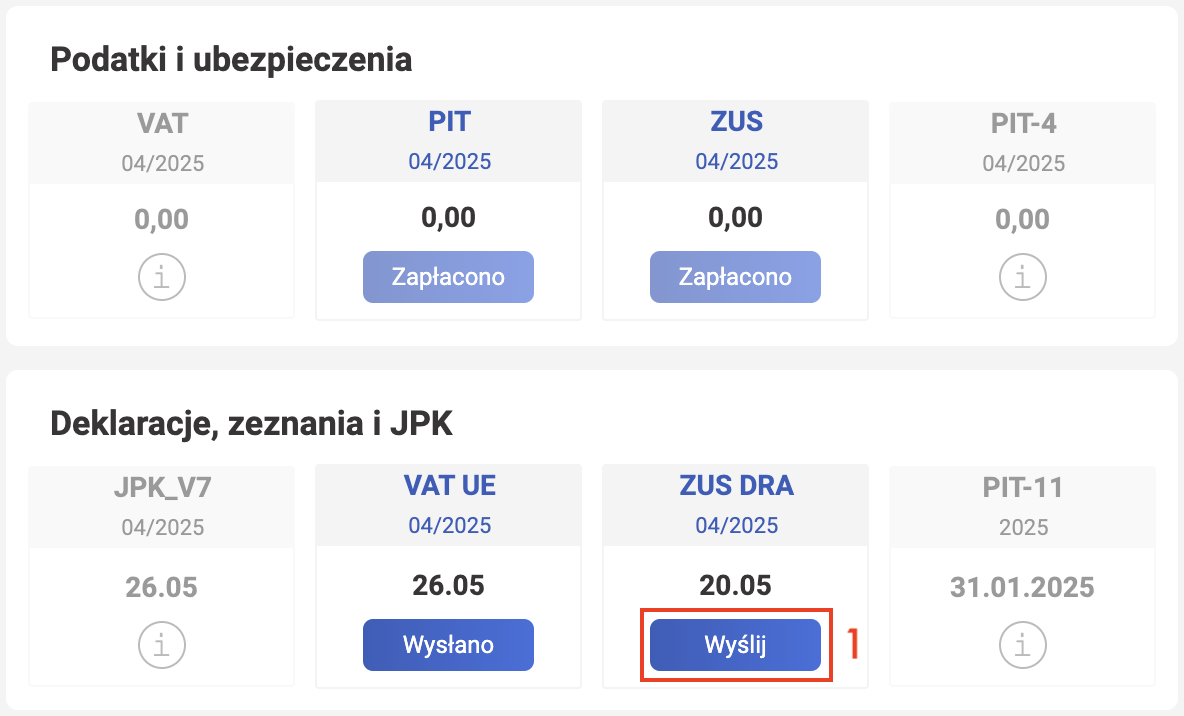Show info for JPK_V7 declaration
The height and width of the screenshot is (716, 1184).
[162, 645]
